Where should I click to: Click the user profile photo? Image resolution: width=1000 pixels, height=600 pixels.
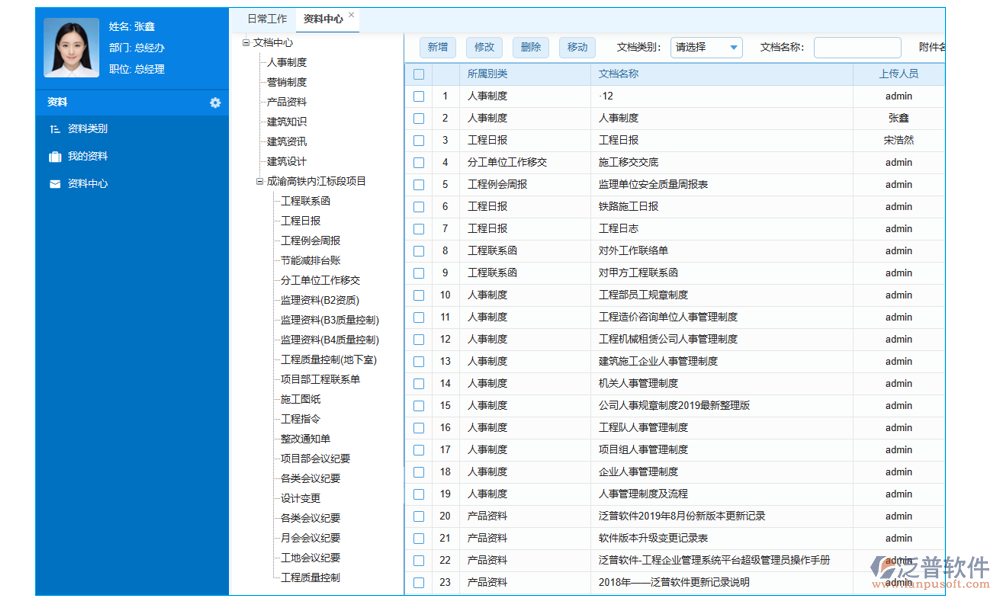click(71, 47)
